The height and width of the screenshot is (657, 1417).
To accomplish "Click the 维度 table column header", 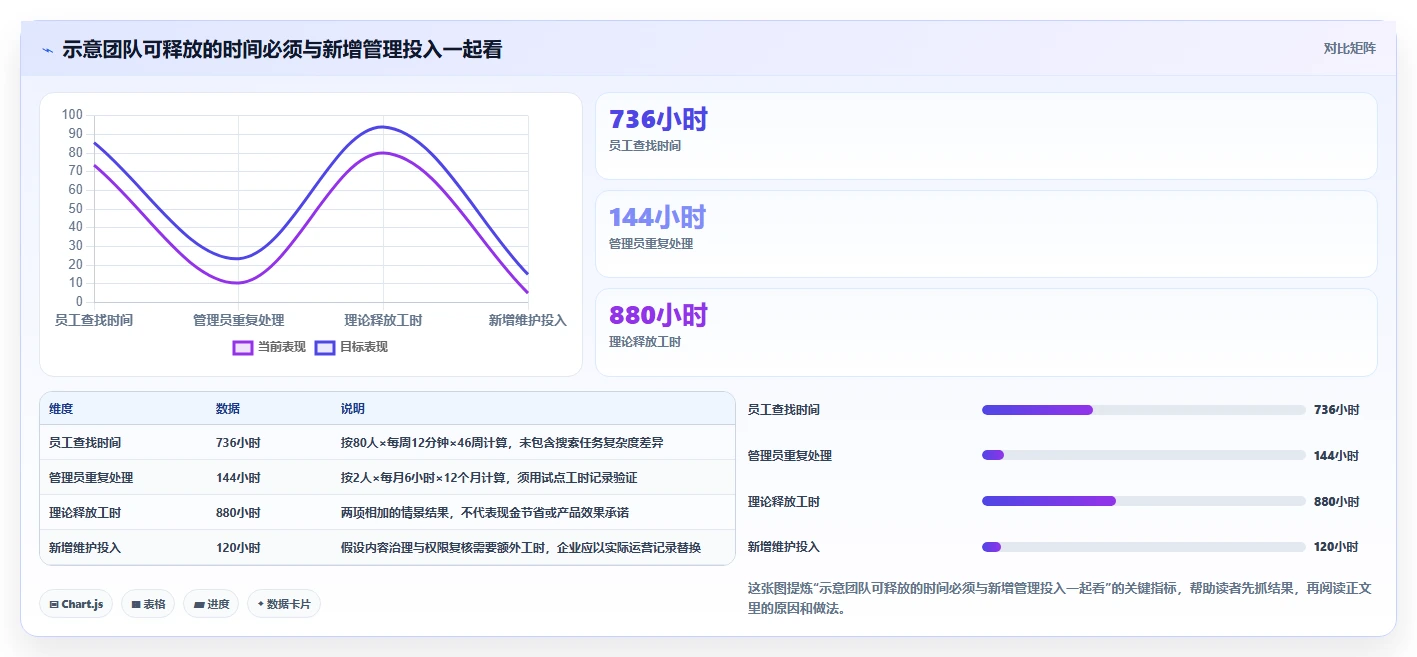I will tap(61, 409).
